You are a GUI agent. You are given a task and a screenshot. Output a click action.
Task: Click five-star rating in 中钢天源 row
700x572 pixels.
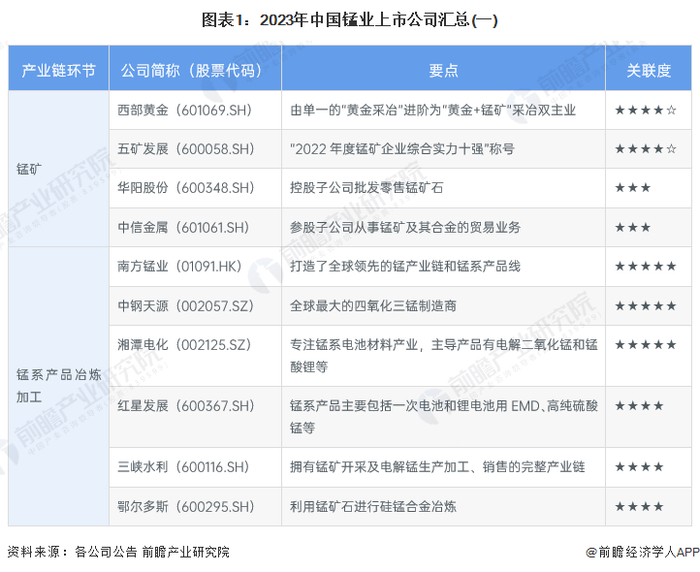646,306
